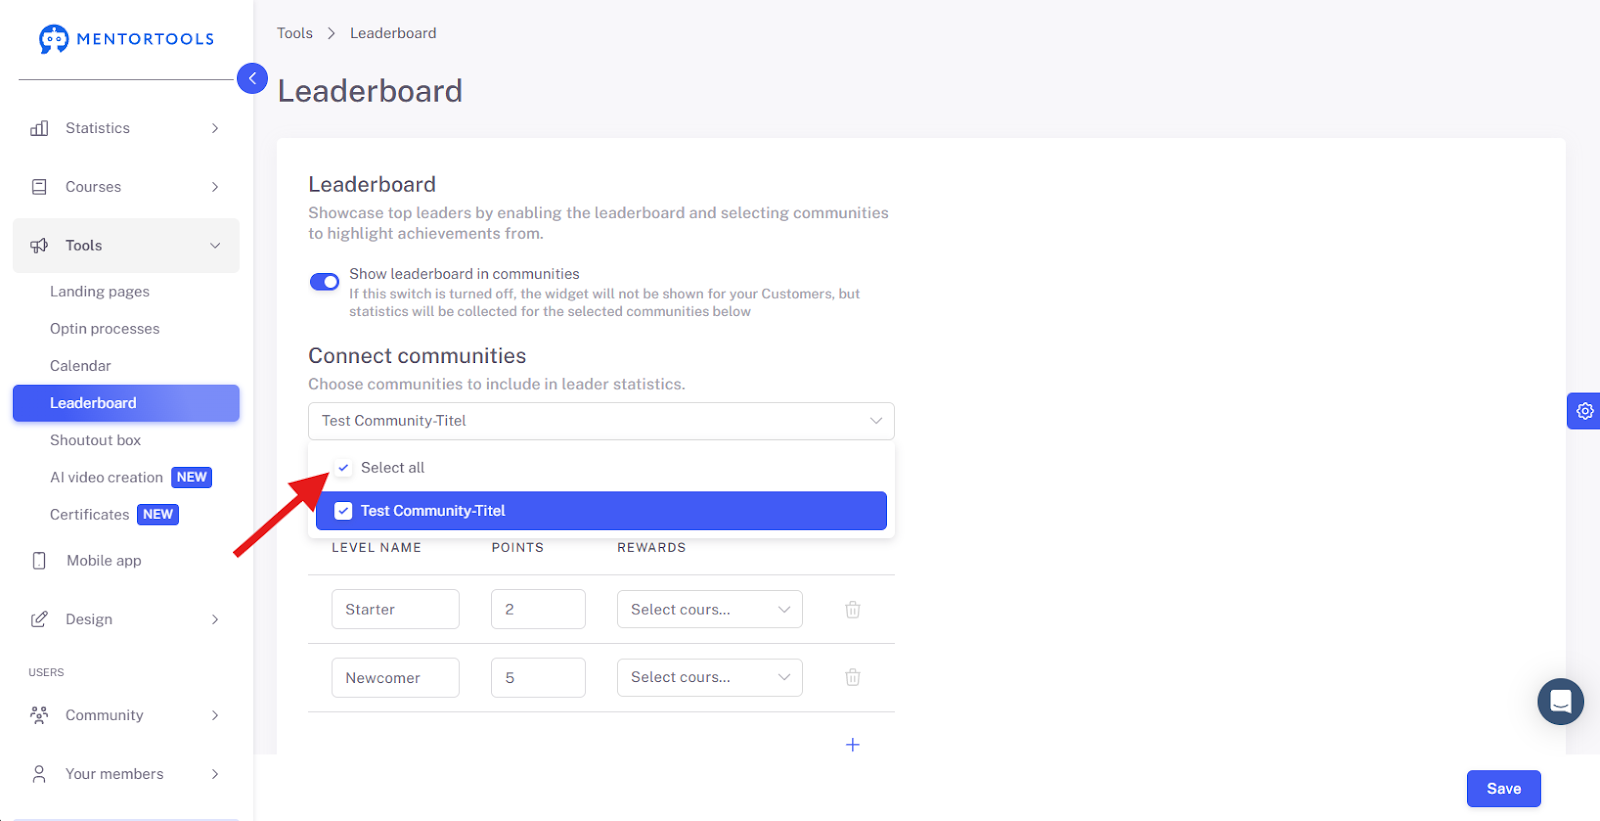Image resolution: width=1600 pixels, height=821 pixels.
Task: Click the Starter level name field
Action: pos(395,609)
